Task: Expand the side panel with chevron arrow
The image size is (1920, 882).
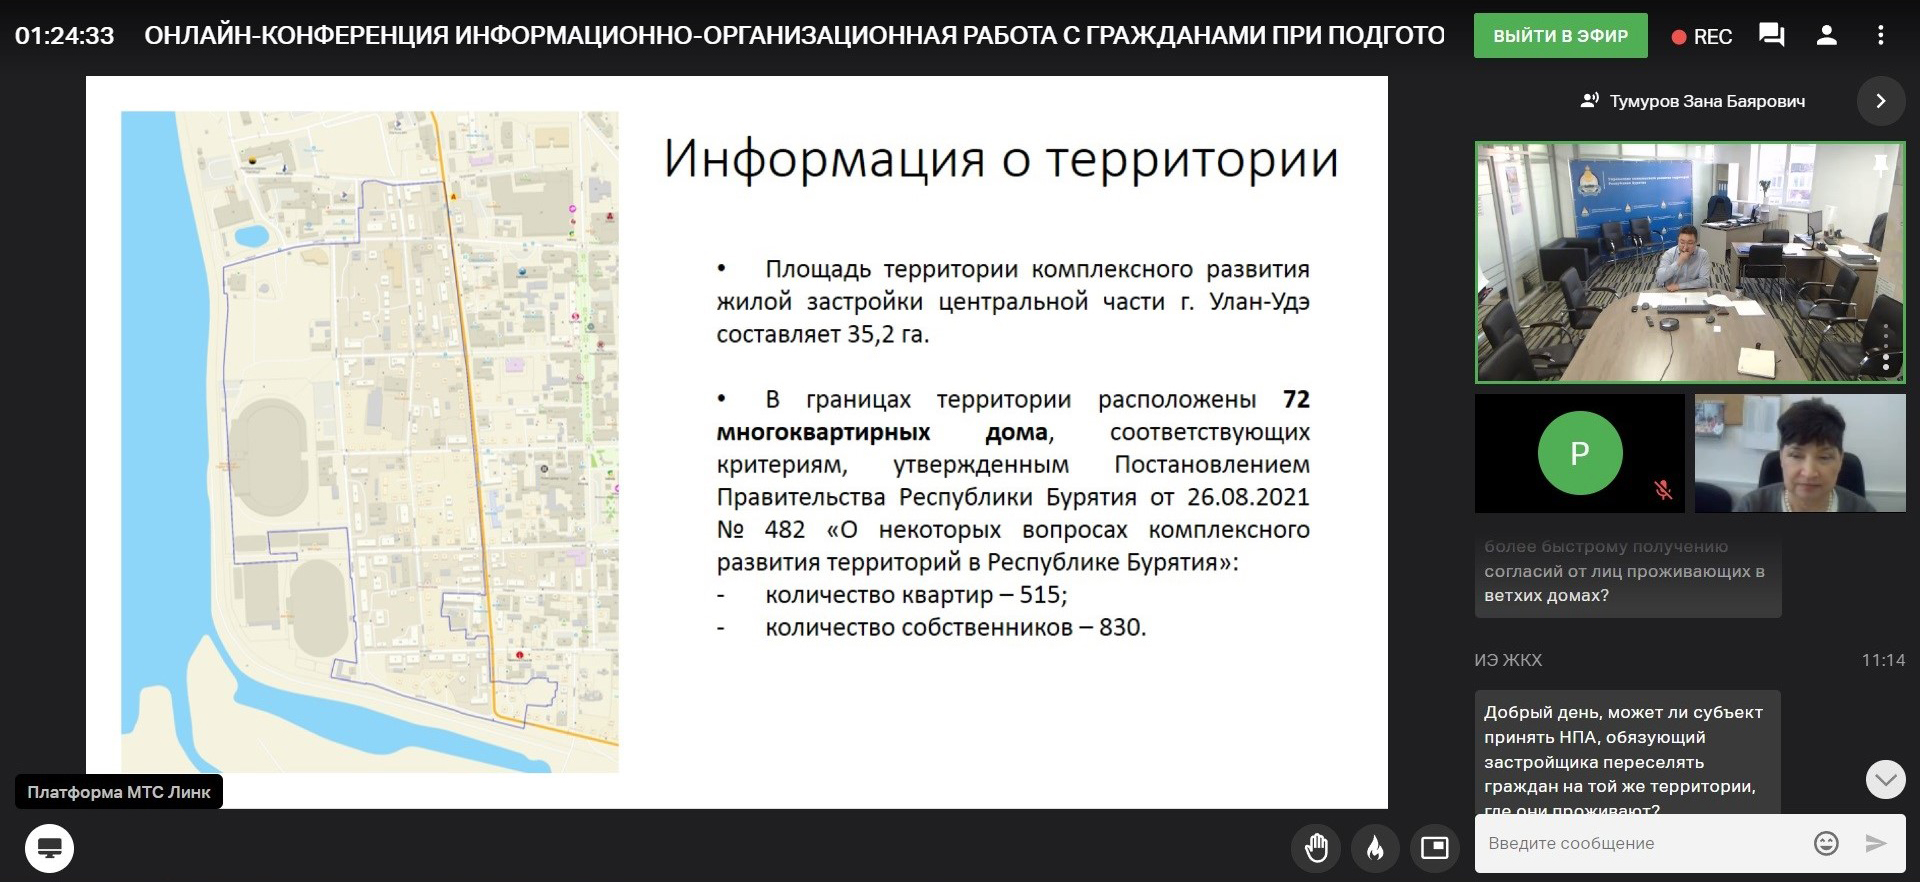Action: pos(1881,101)
